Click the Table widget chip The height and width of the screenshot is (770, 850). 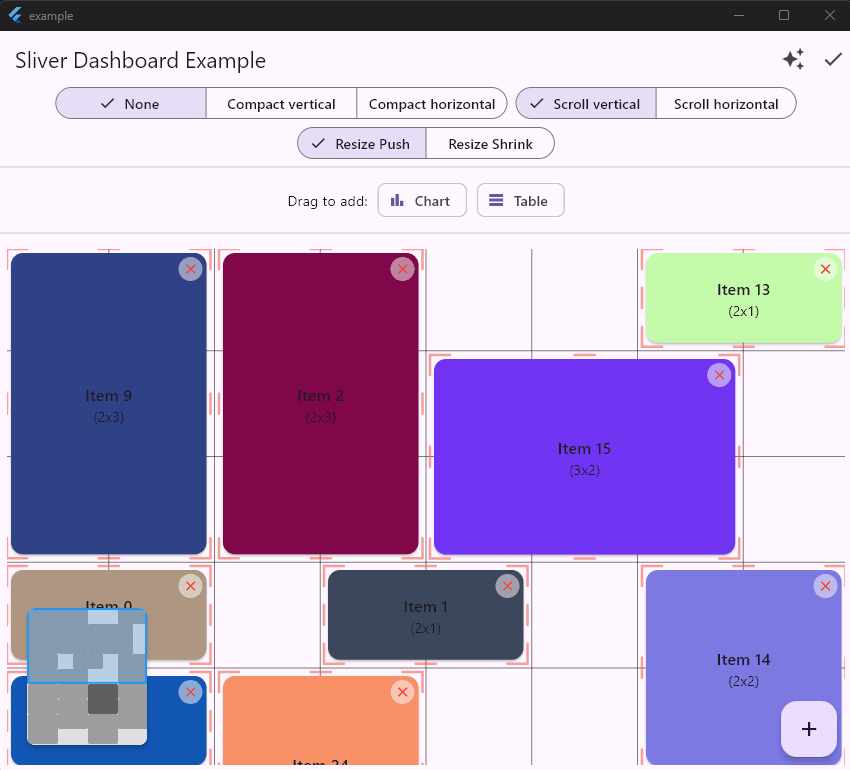(x=520, y=201)
